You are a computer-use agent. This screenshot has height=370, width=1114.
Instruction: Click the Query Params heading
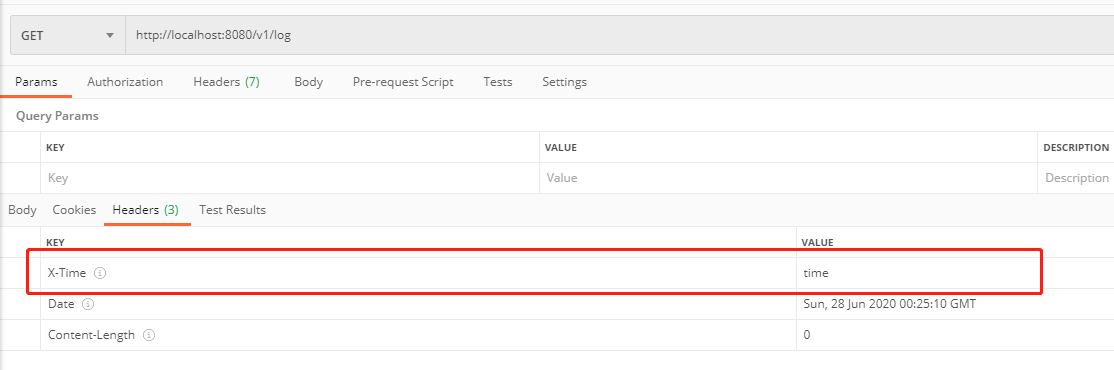(x=58, y=116)
